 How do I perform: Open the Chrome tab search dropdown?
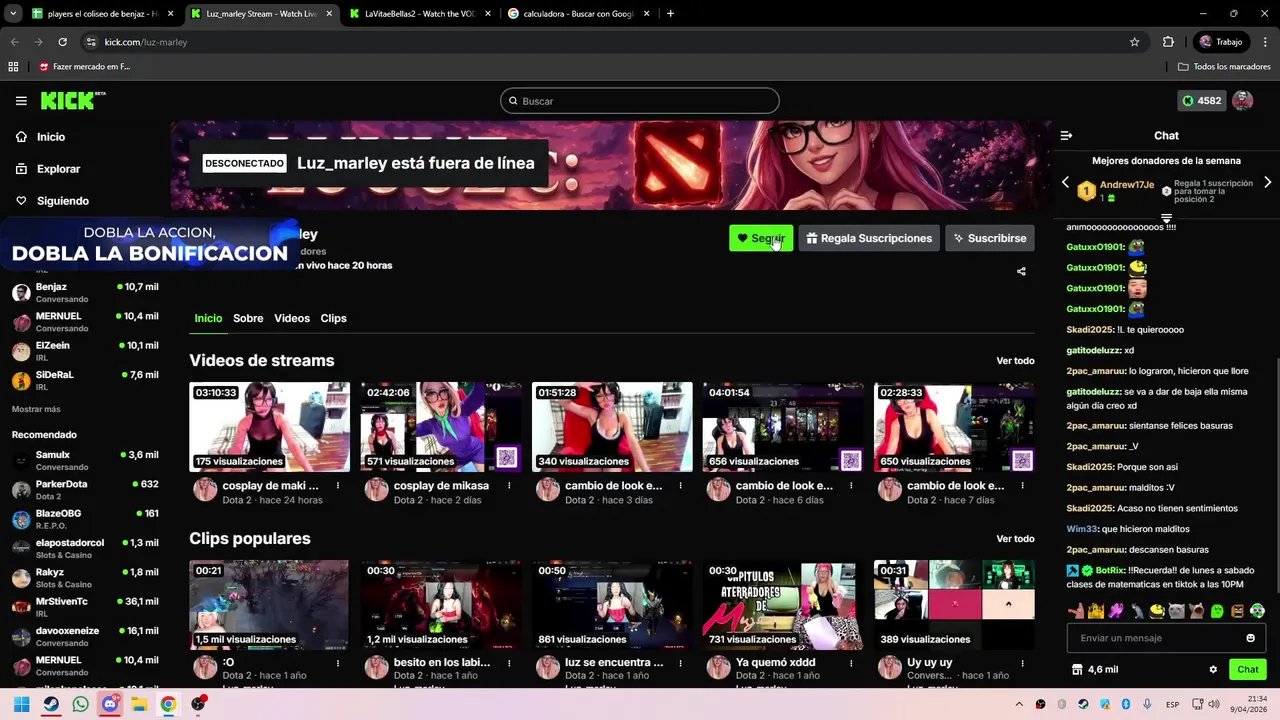(13, 14)
